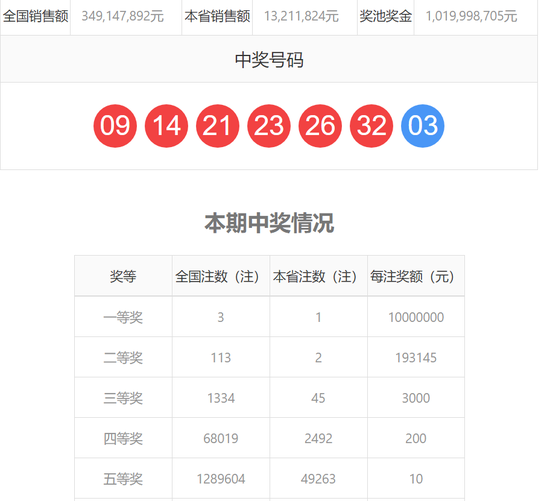Click the prize amount 3000

point(416,398)
